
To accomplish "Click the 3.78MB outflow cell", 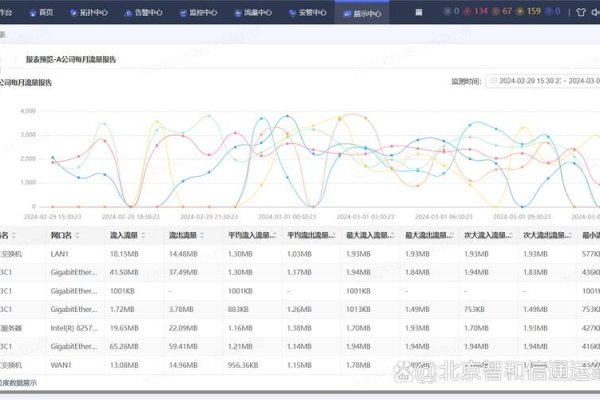I will [x=181, y=309].
